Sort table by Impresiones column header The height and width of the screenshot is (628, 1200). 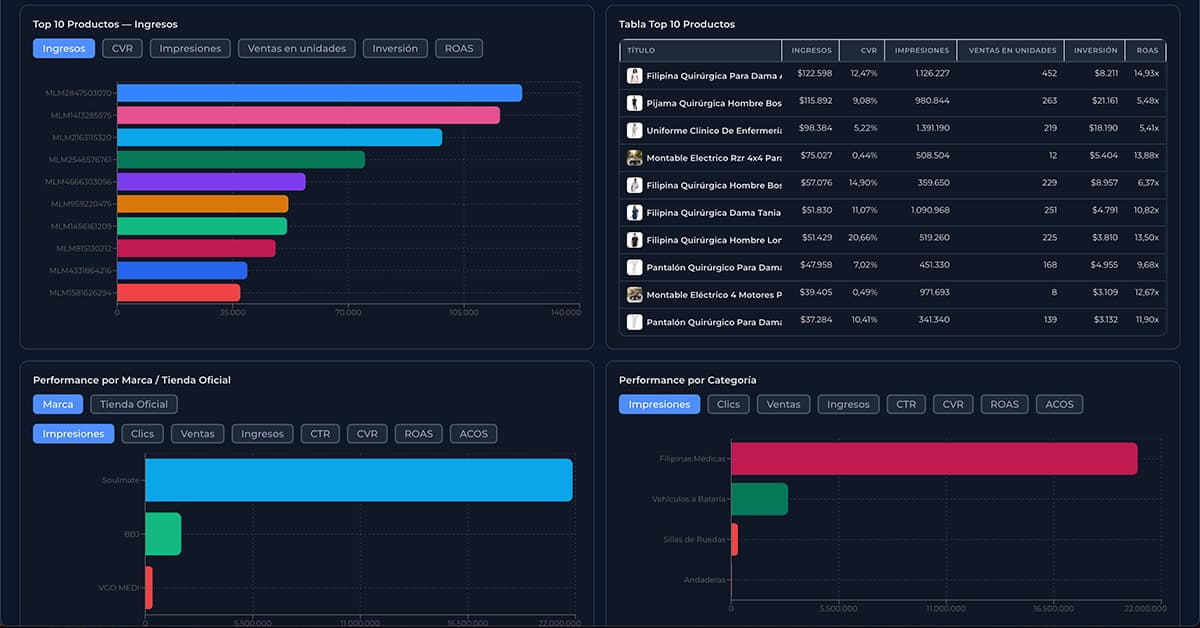[921, 50]
